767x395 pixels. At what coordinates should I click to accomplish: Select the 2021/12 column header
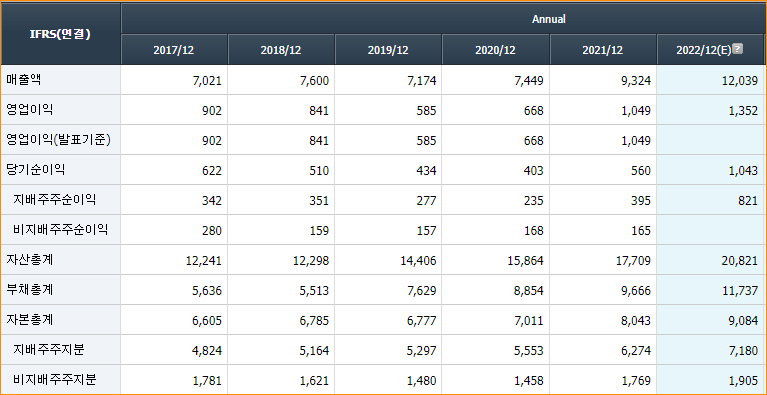pos(603,50)
